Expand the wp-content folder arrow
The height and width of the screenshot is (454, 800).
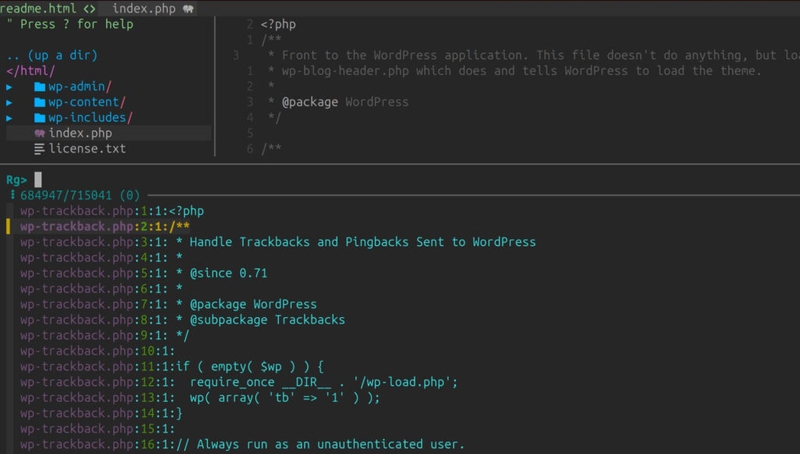pyautogui.click(x=9, y=103)
